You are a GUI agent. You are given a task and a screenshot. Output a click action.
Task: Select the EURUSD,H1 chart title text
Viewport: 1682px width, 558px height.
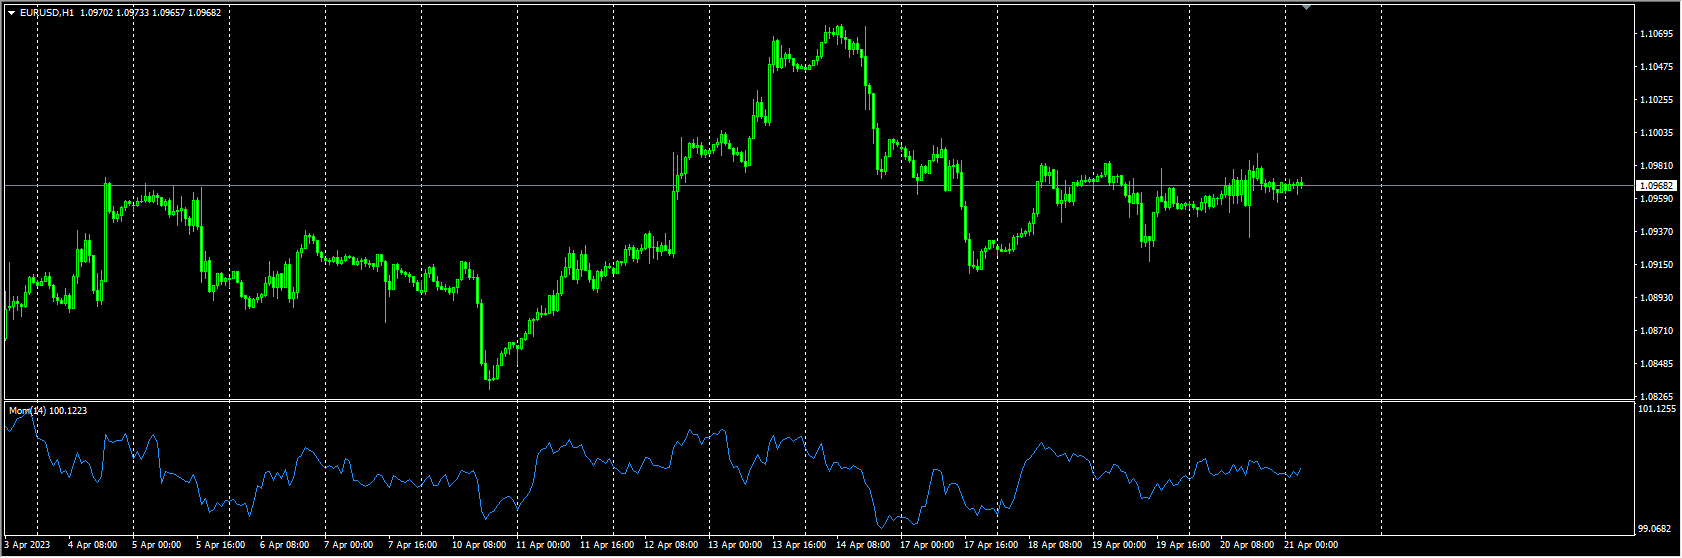point(47,13)
